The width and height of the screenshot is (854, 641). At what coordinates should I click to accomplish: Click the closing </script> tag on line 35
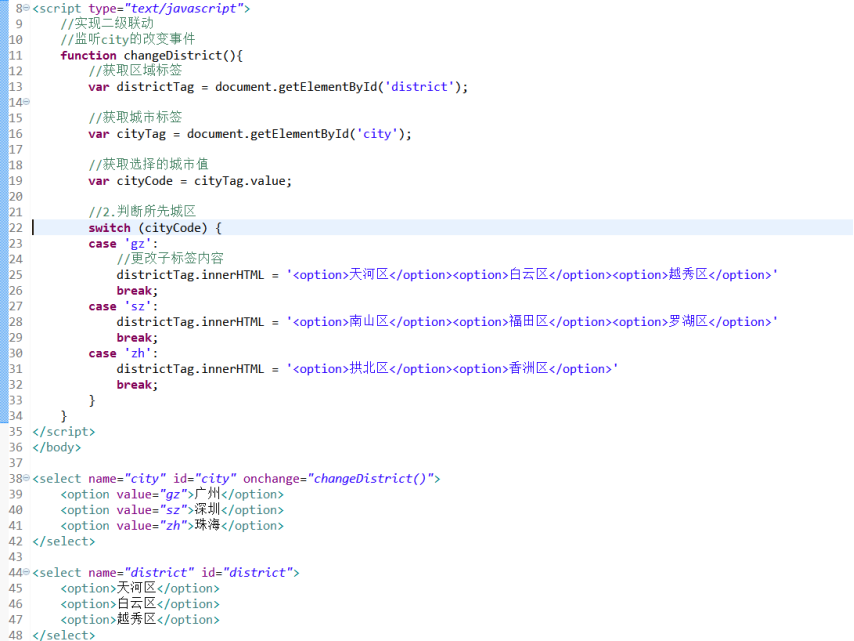pyautogui.click(x=62, y=431)
